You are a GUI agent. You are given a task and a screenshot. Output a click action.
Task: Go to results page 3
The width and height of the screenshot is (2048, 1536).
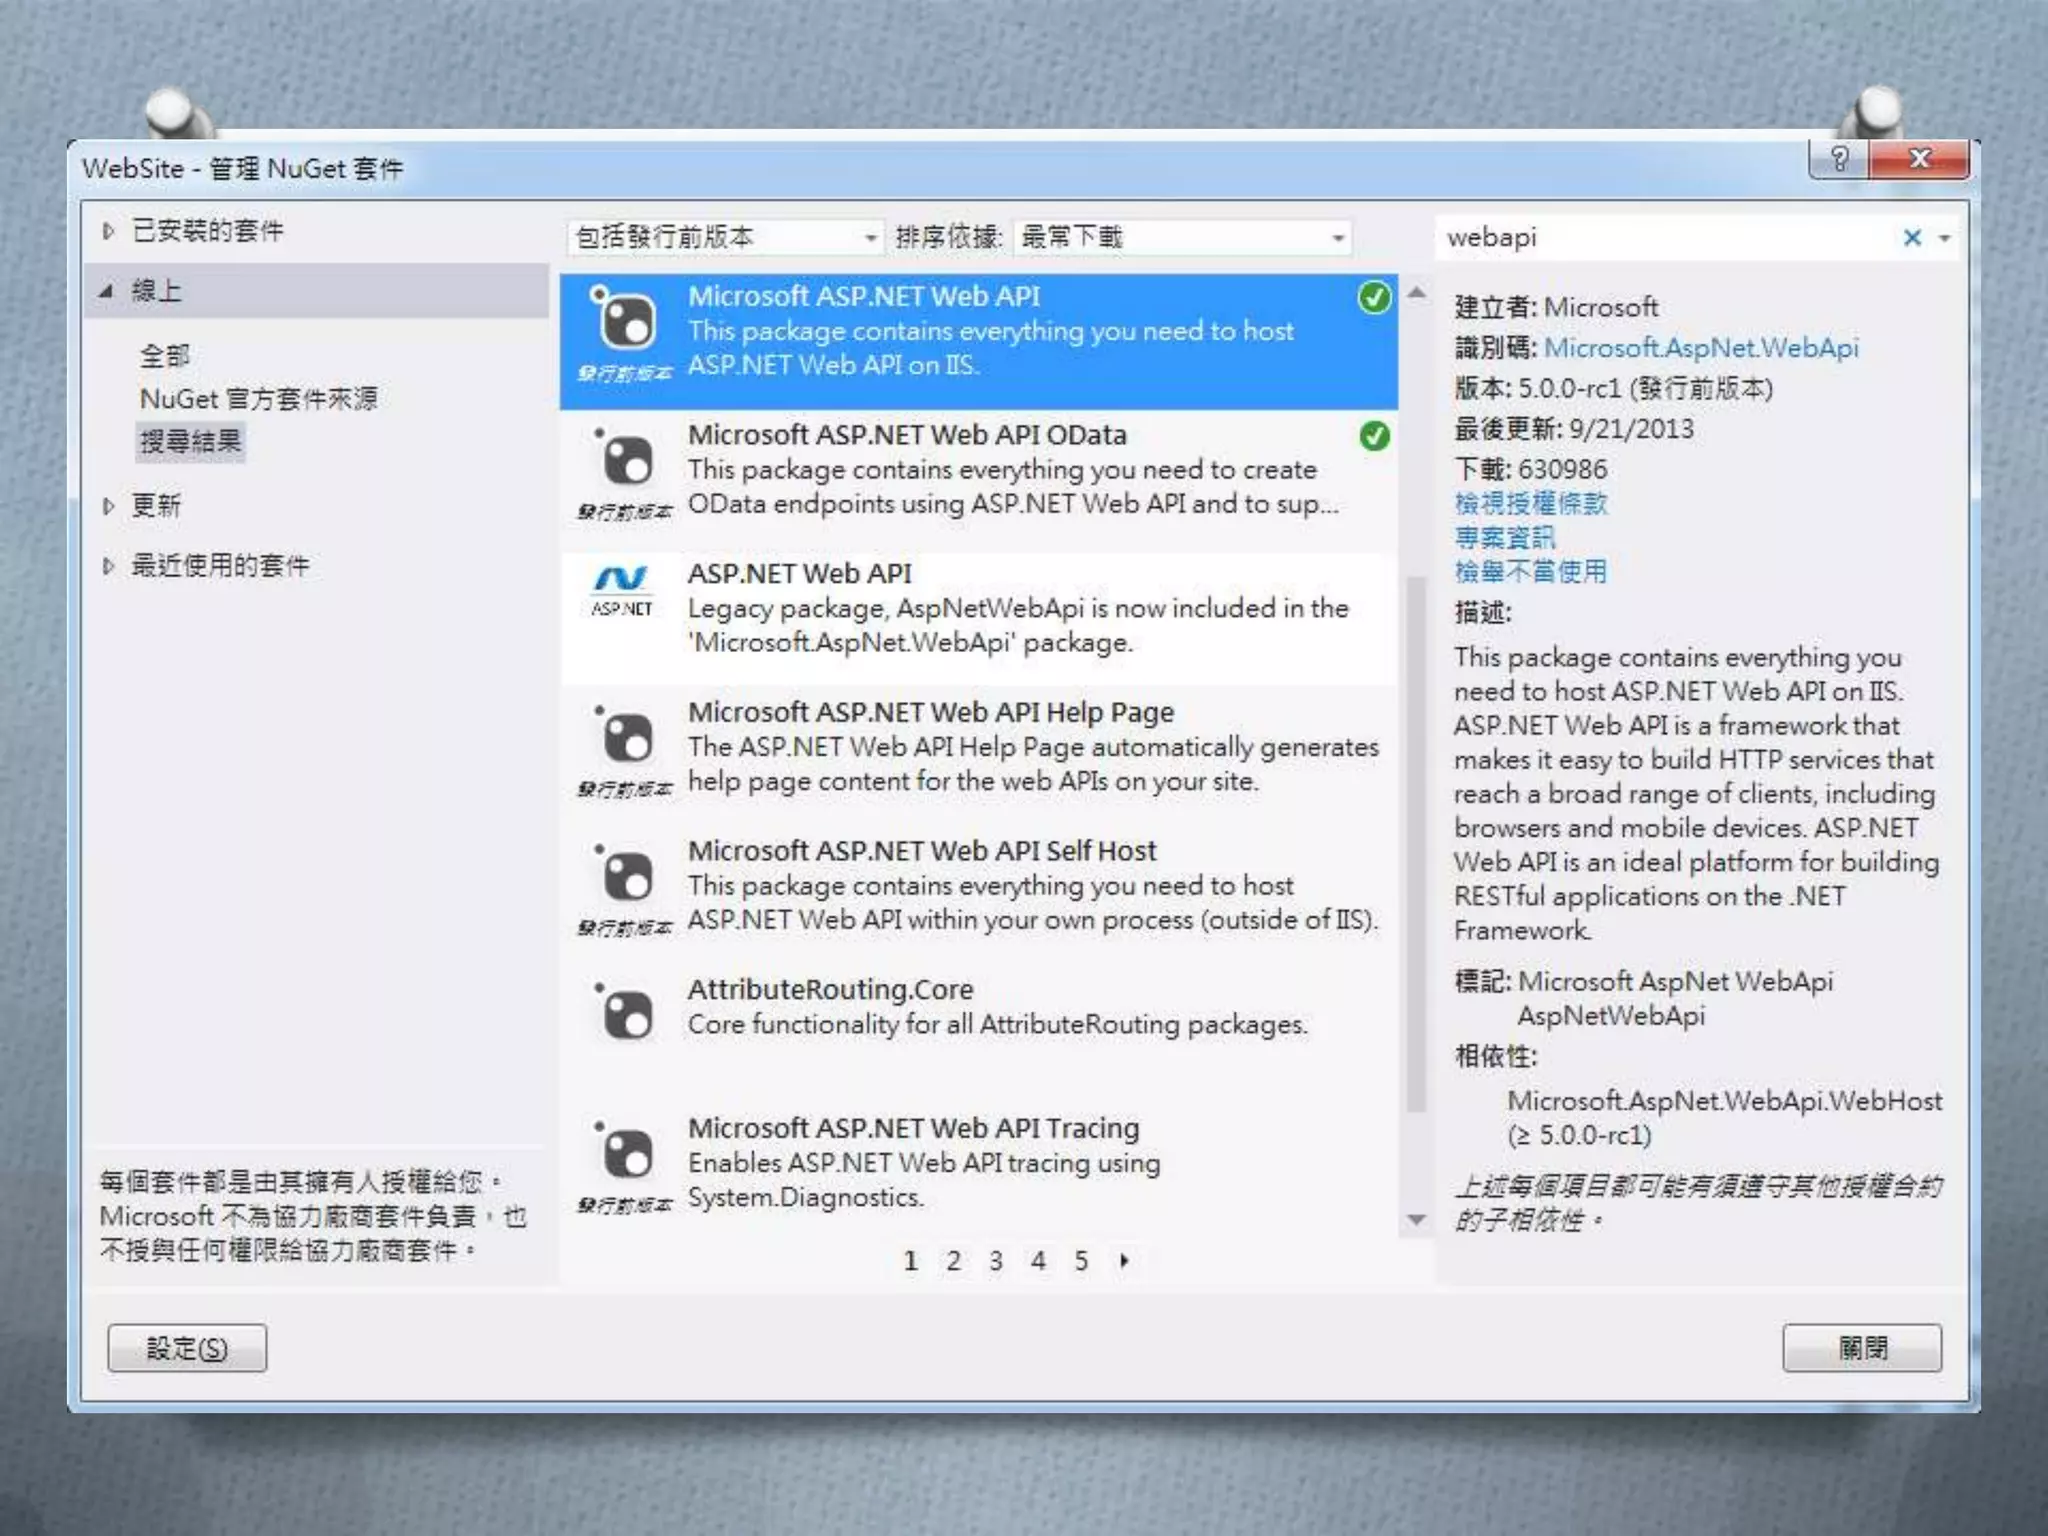coord(995,1261)
